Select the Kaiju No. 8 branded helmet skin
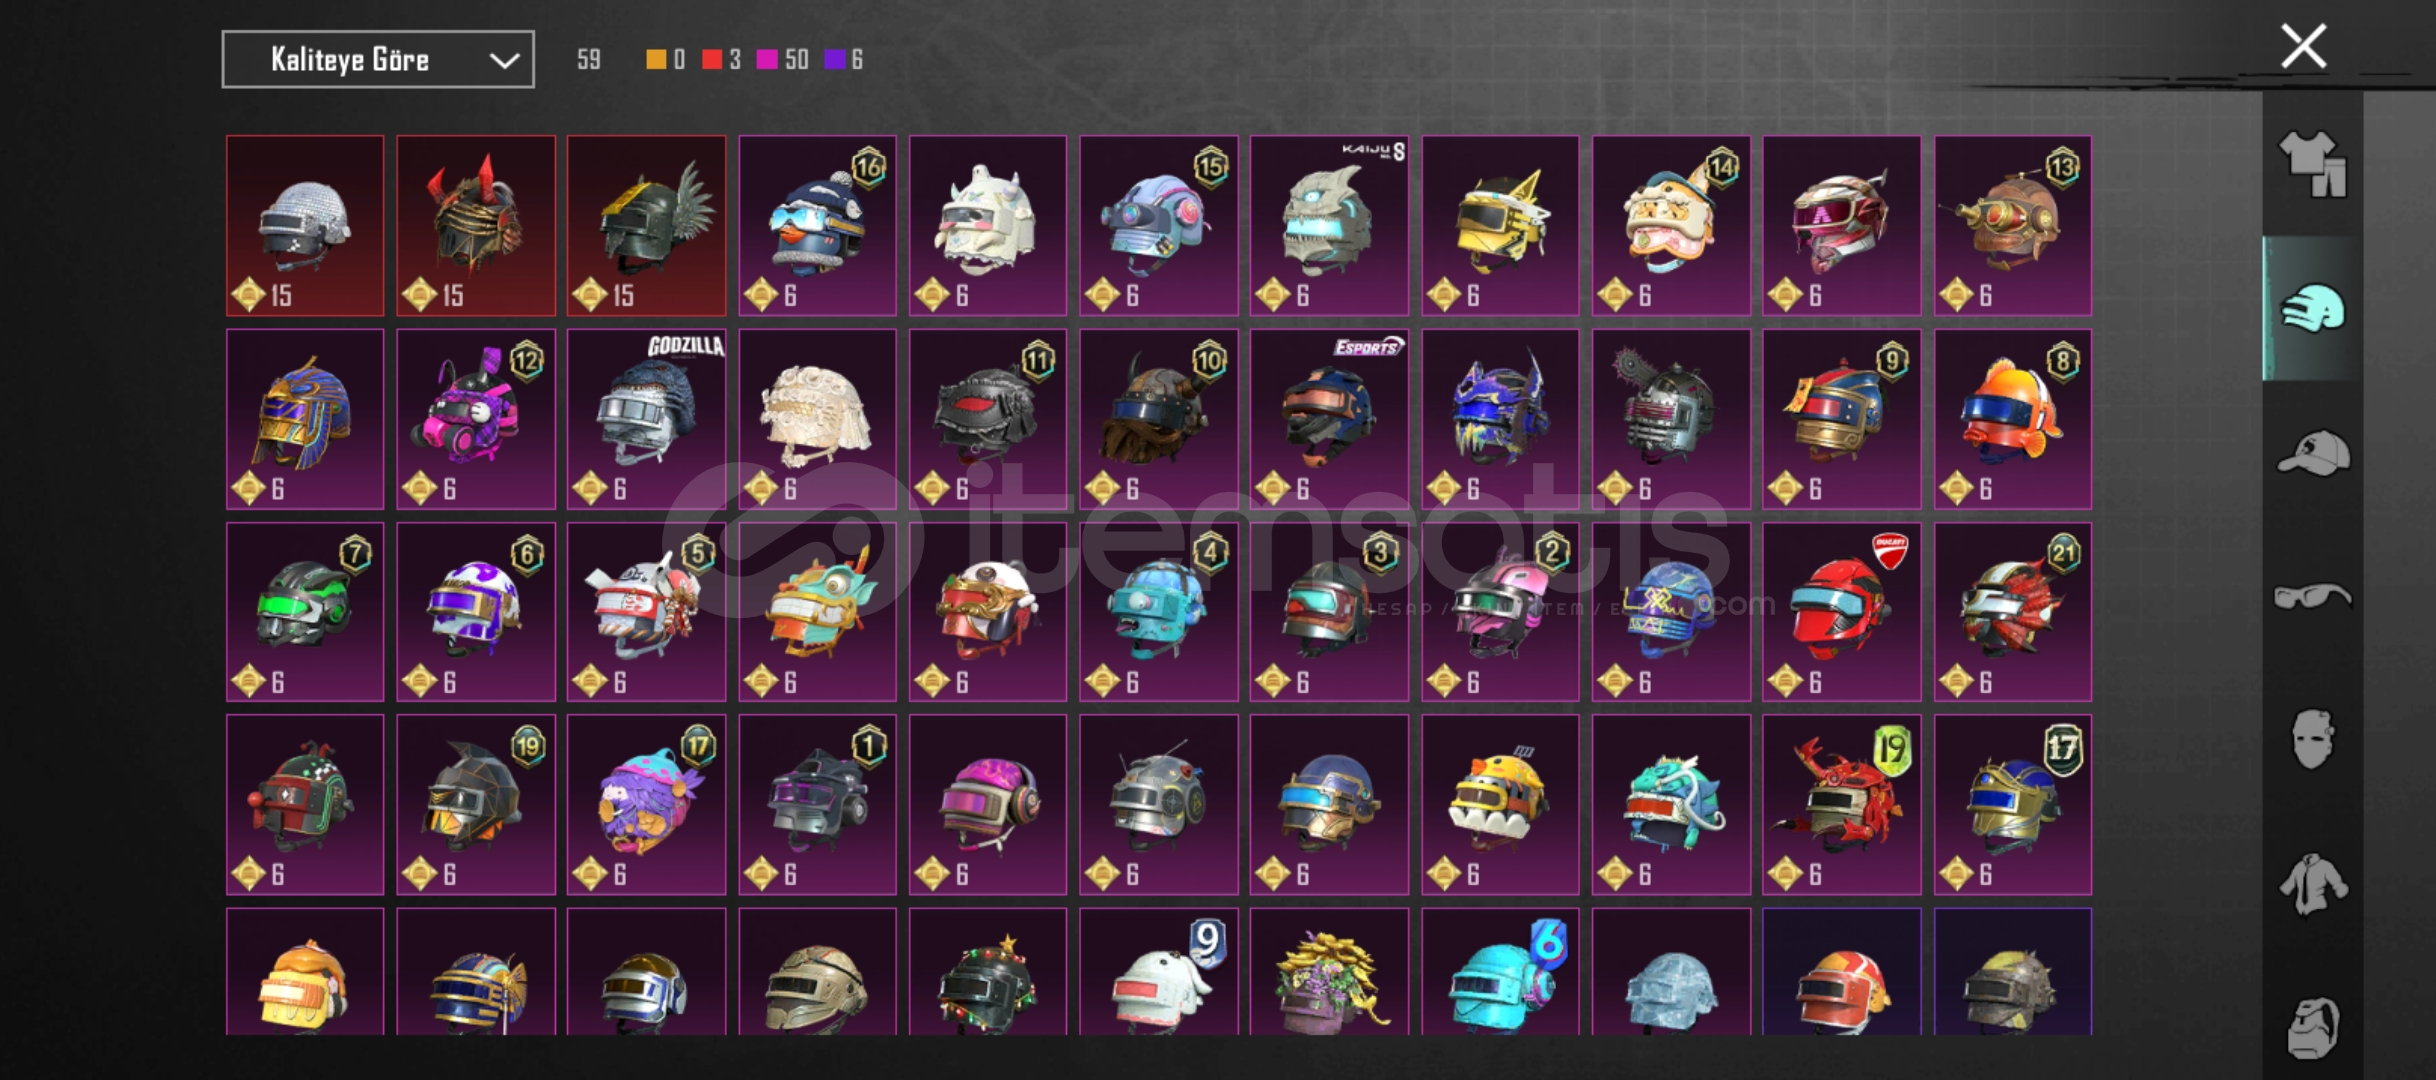Image resolution: width=2436 pixels, height=1080 pixels. (x=1329, y=226)
